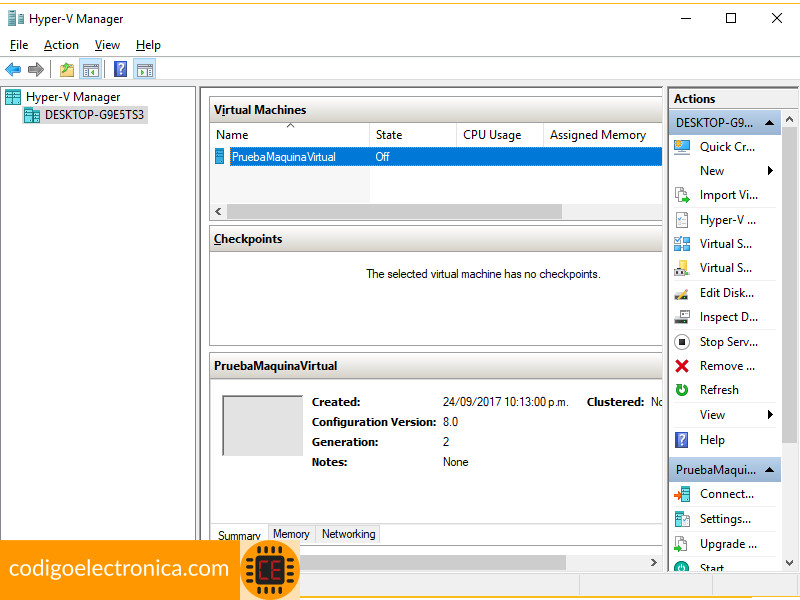Click the Edit Disk... action link
The width and height of the screenshot is (800, 600).
tap(727, 293)
